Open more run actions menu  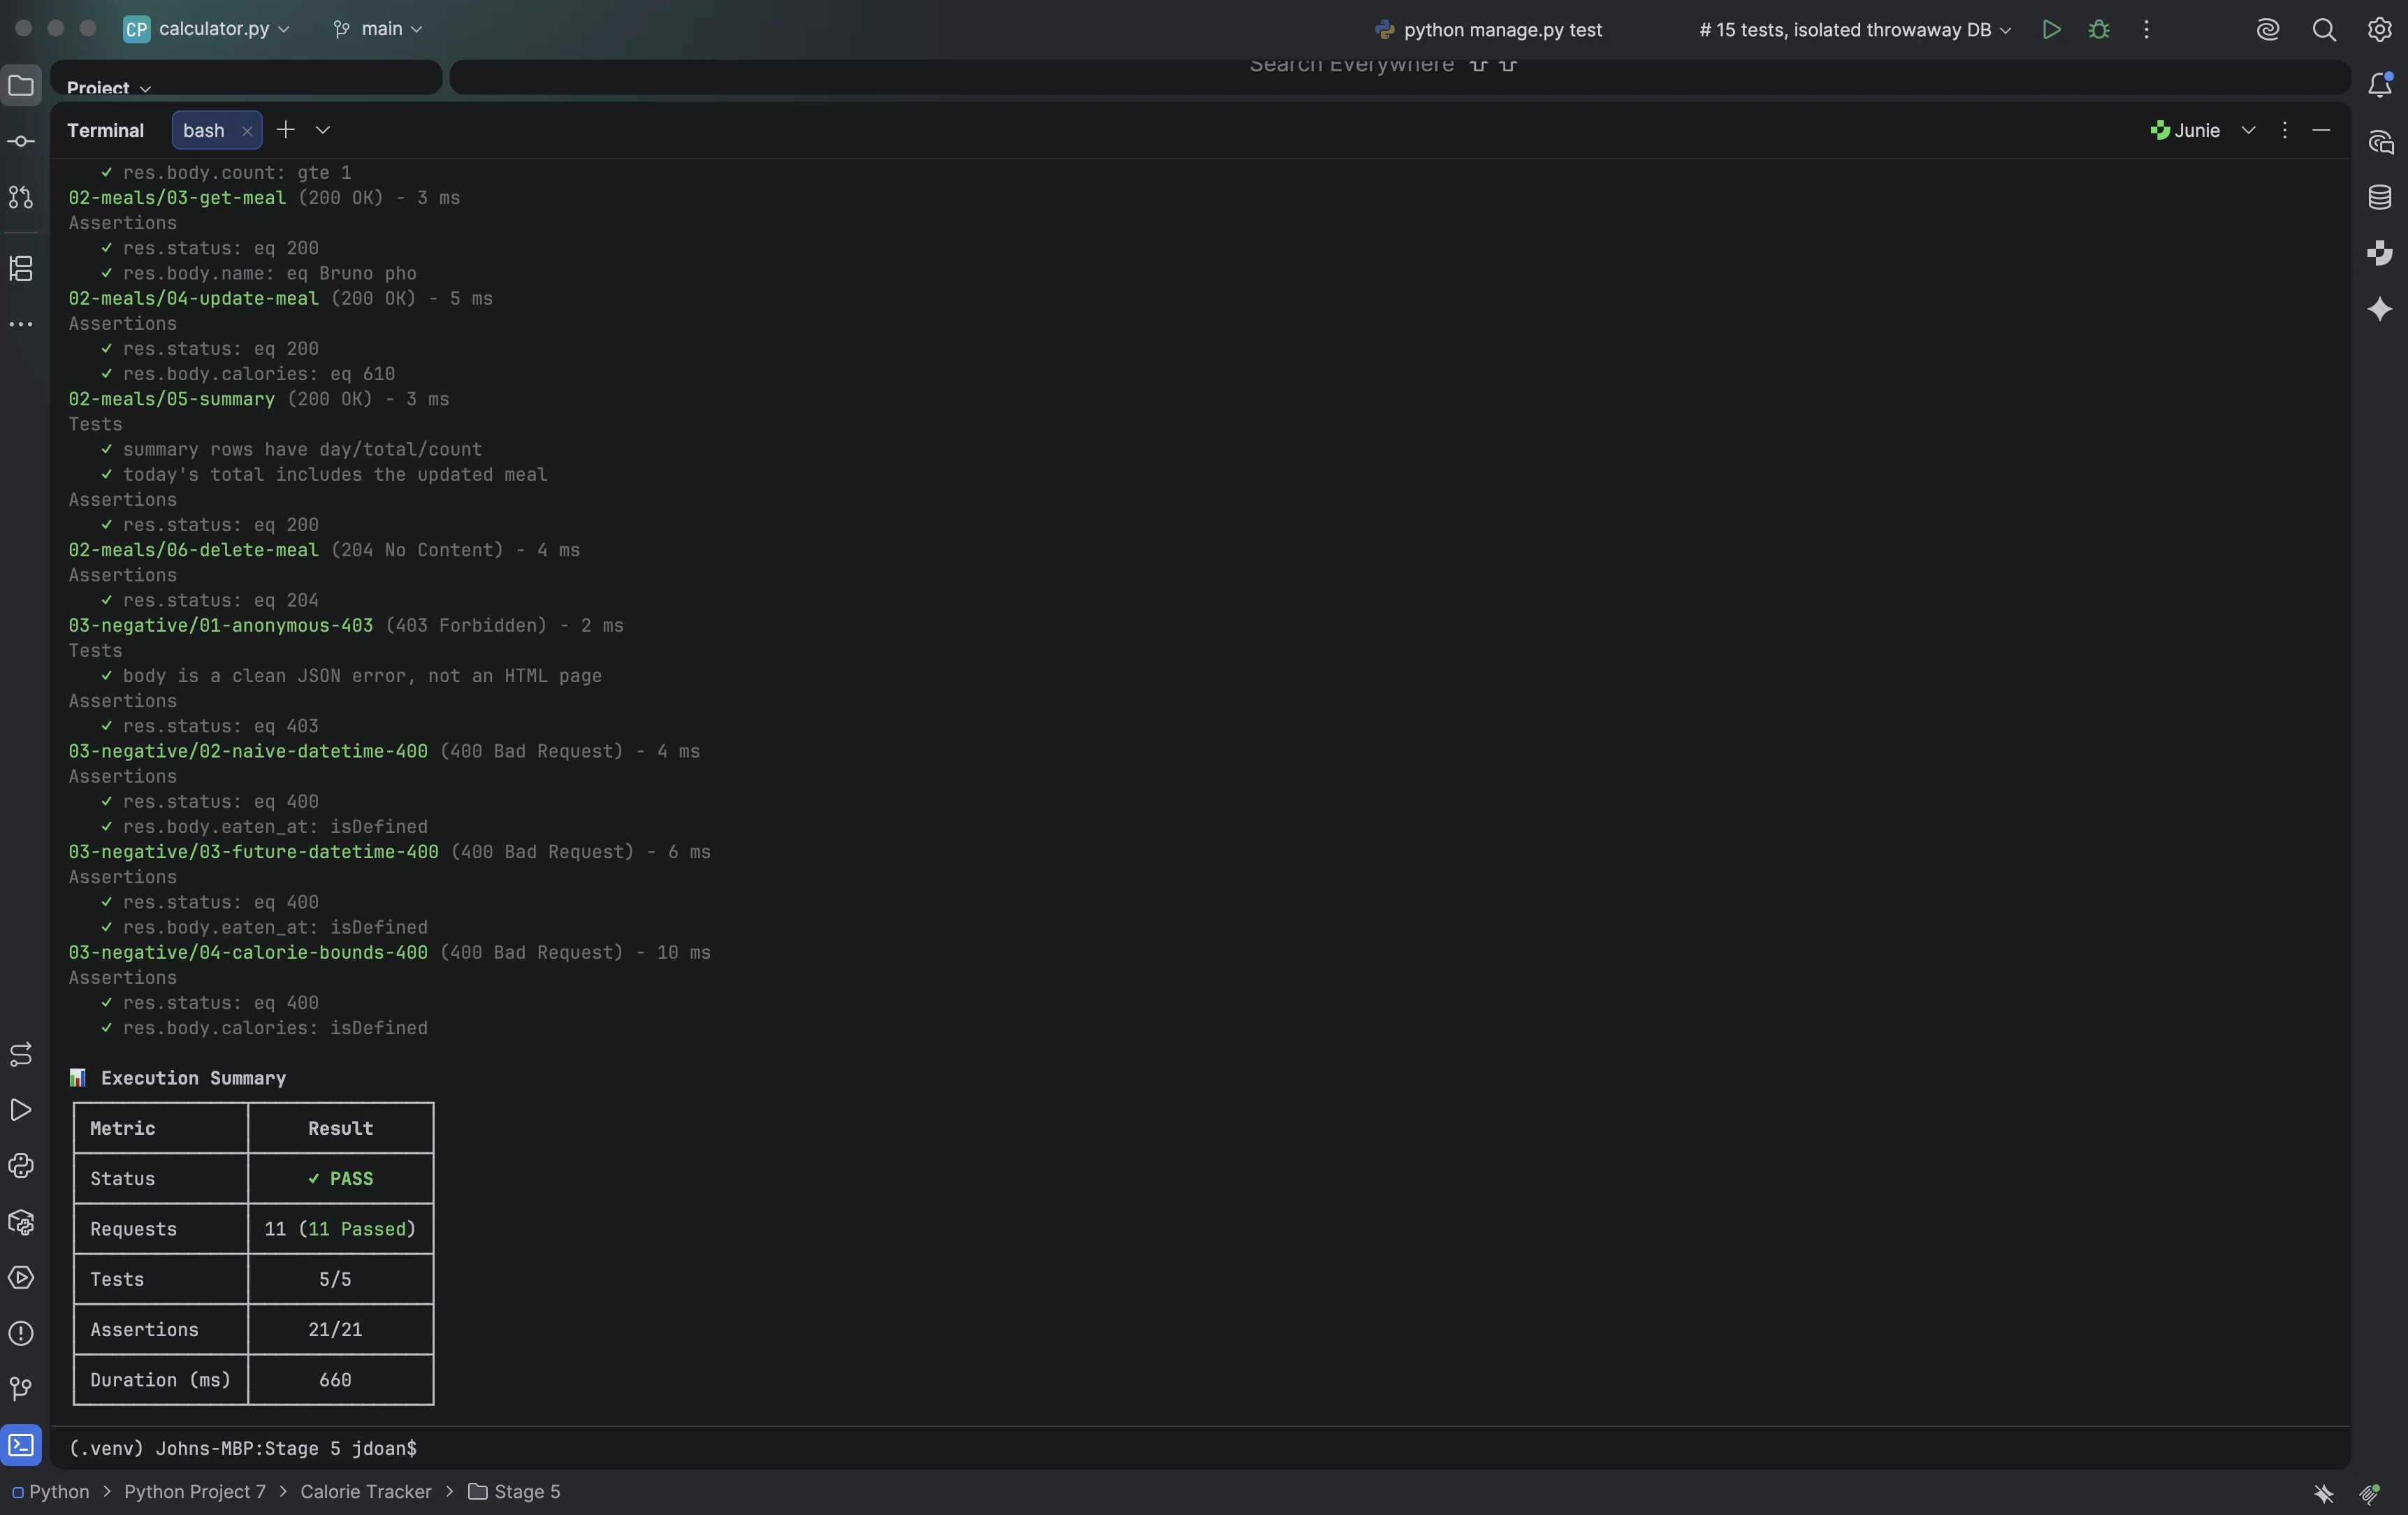coord(2146,30)
